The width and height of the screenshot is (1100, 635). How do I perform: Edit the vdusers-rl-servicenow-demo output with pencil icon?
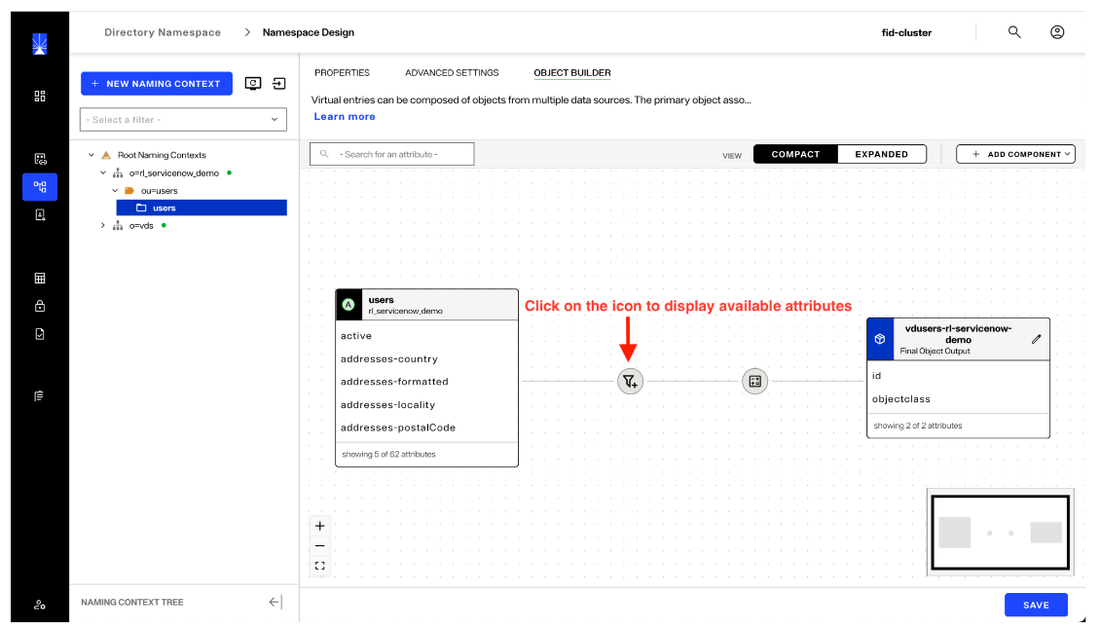[1036, 339]
